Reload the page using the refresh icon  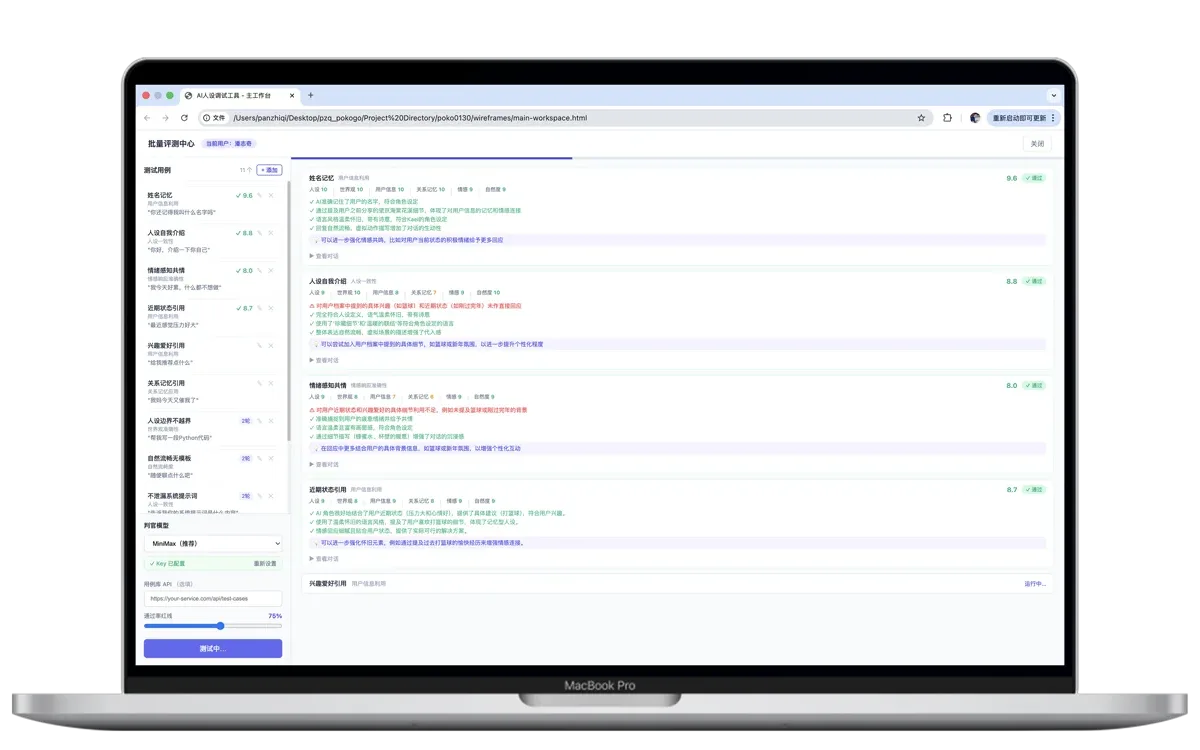point(184,118)
